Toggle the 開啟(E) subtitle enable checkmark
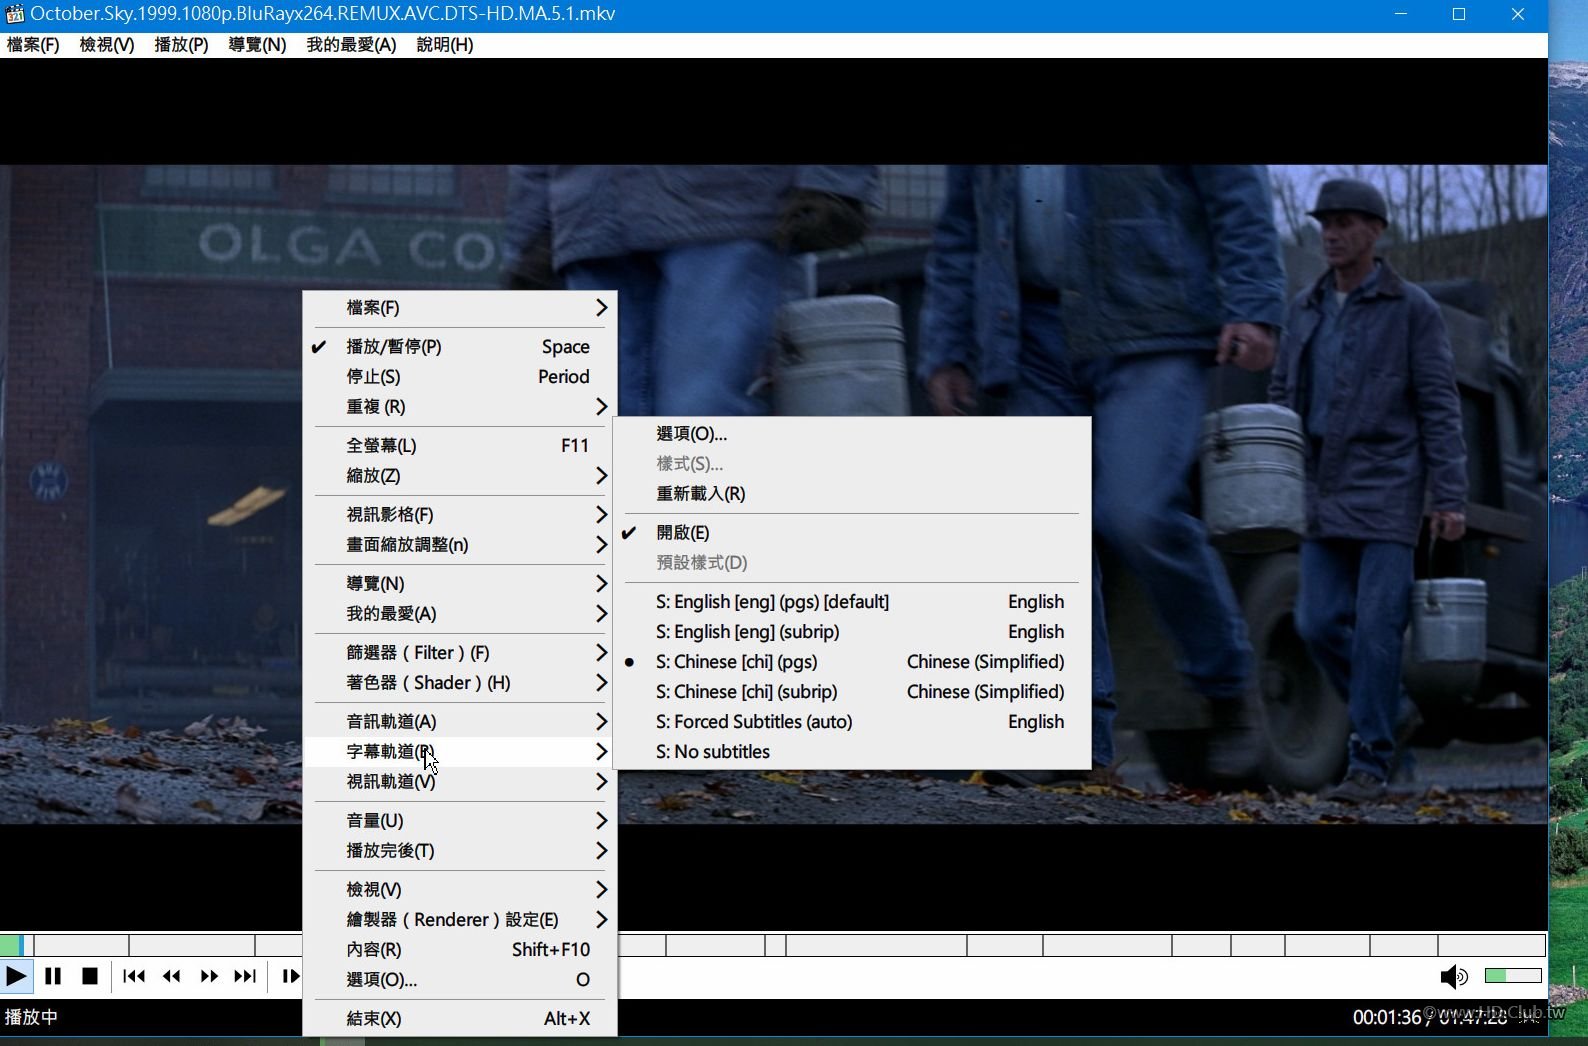This screenshot has height=1046, width=1588. pos(852,533)
